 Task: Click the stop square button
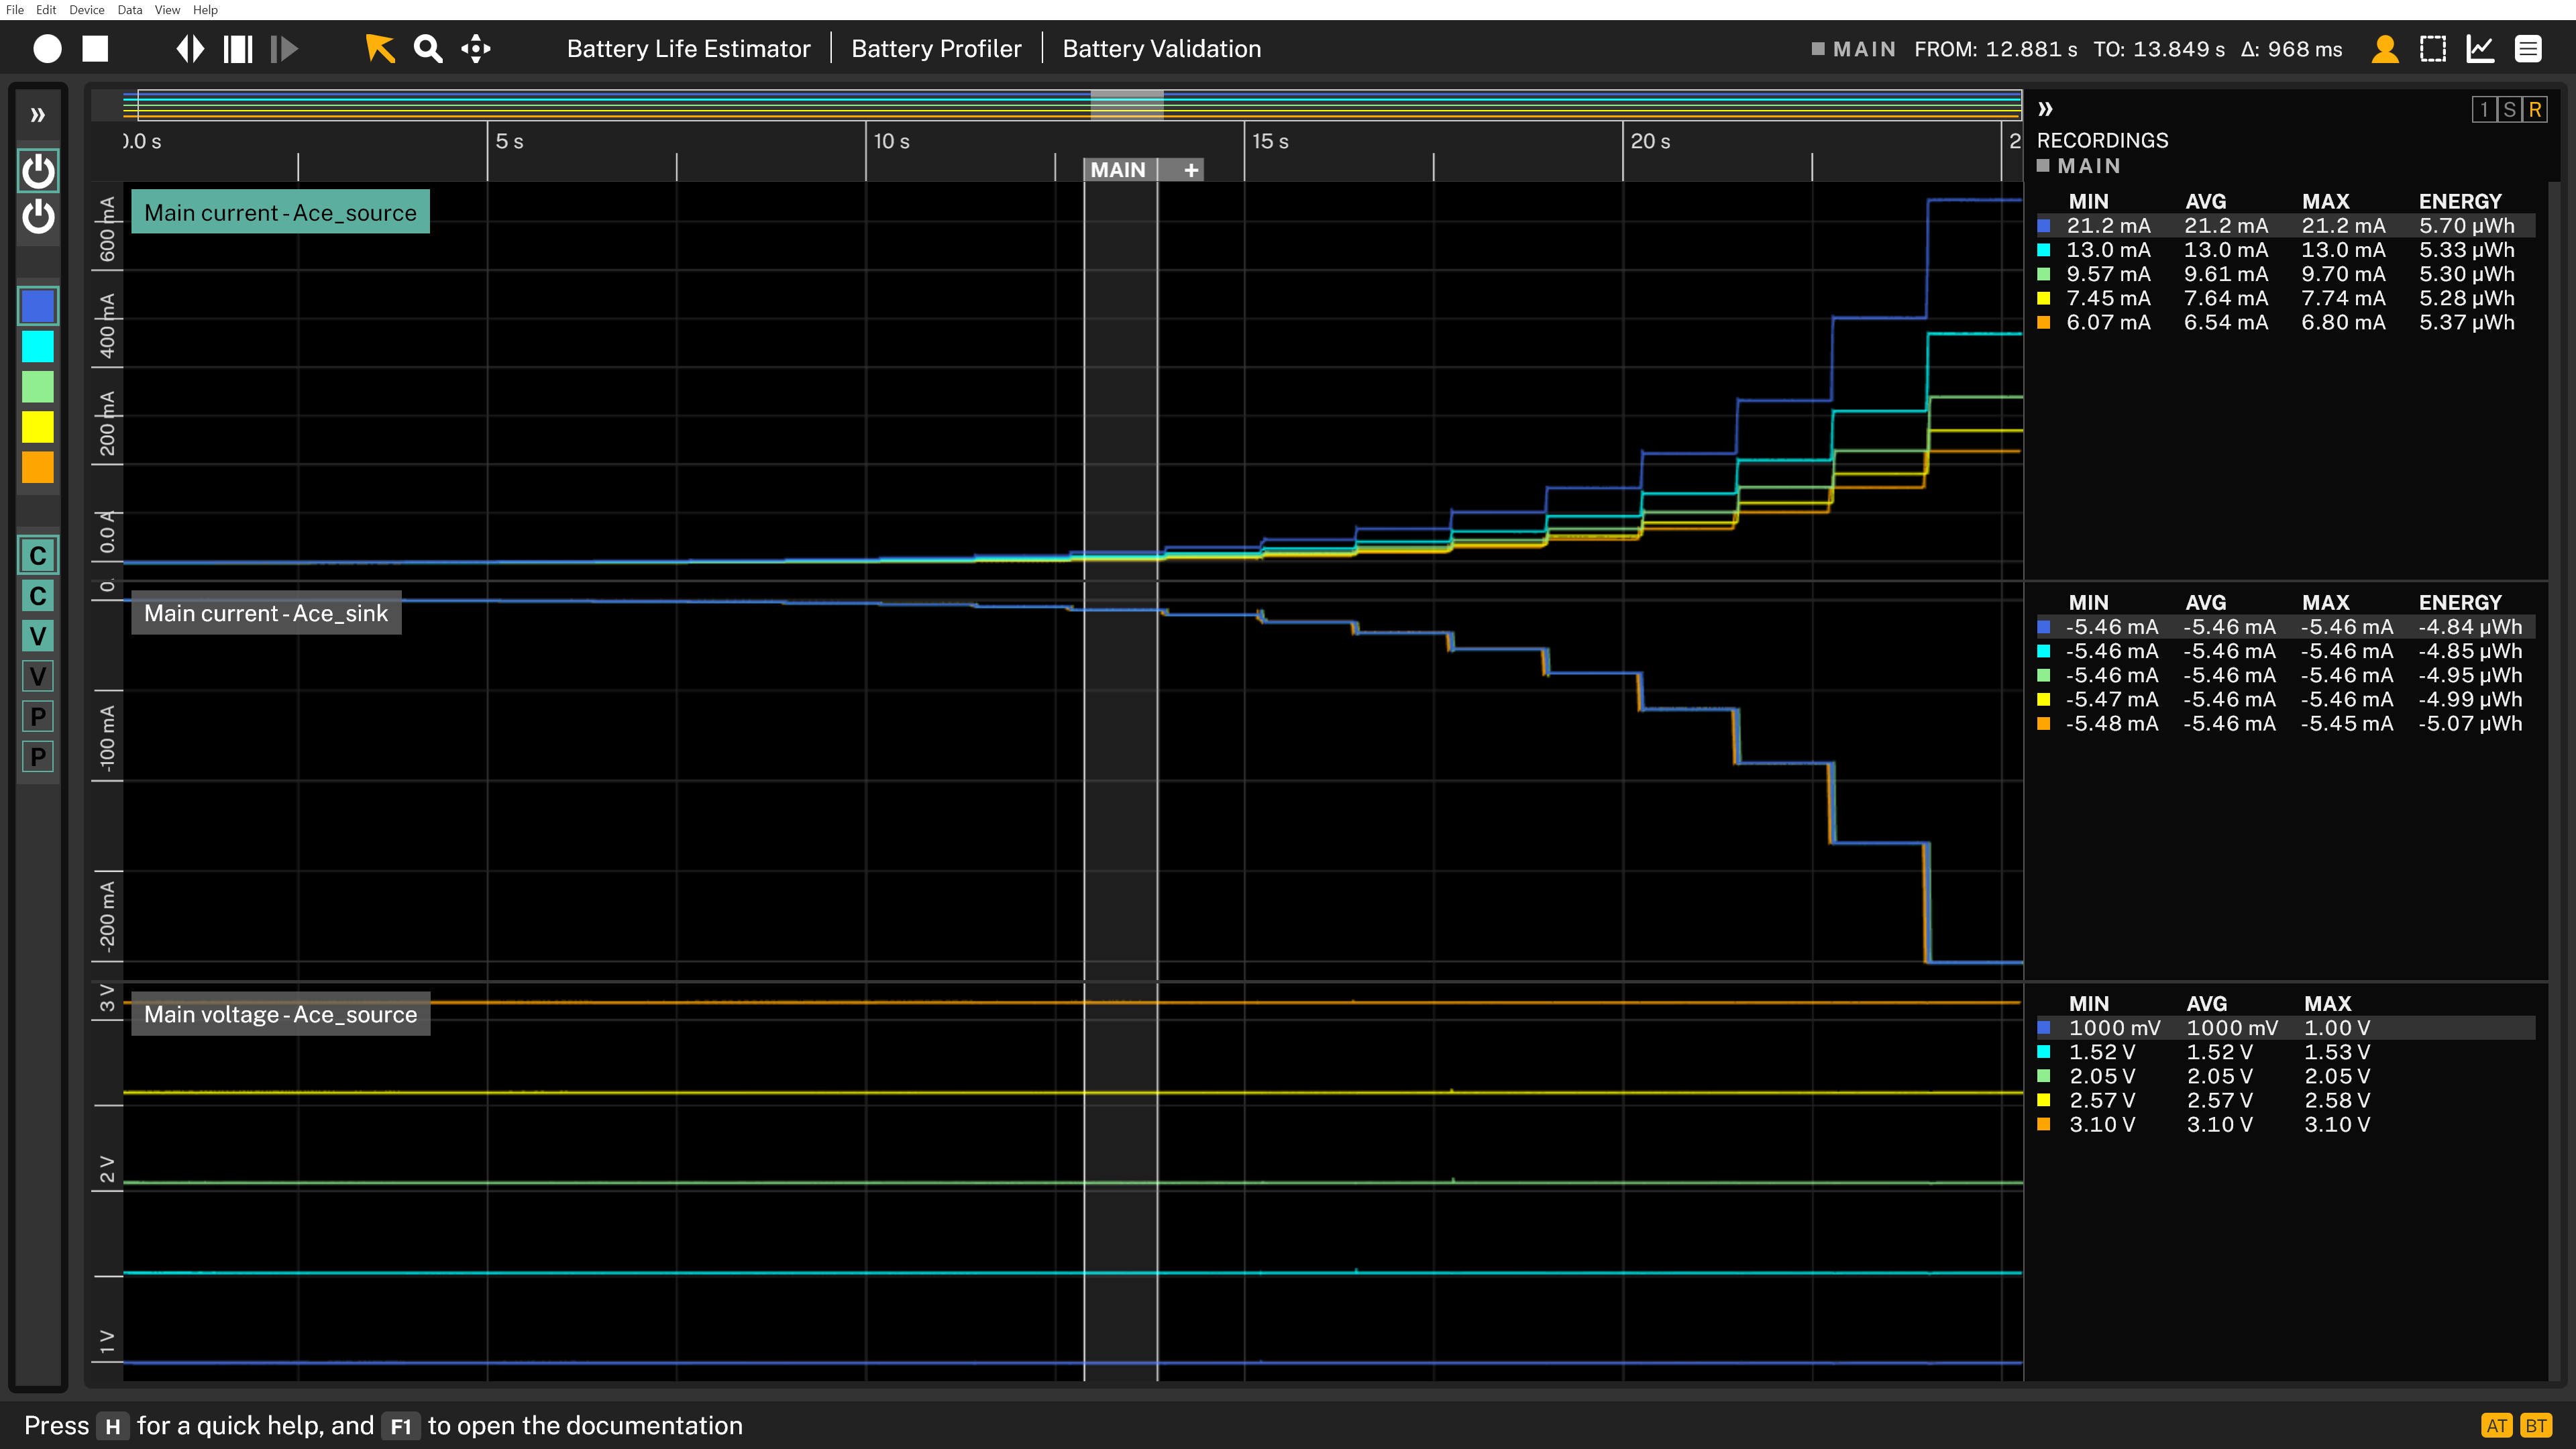[x=95, y=49]
